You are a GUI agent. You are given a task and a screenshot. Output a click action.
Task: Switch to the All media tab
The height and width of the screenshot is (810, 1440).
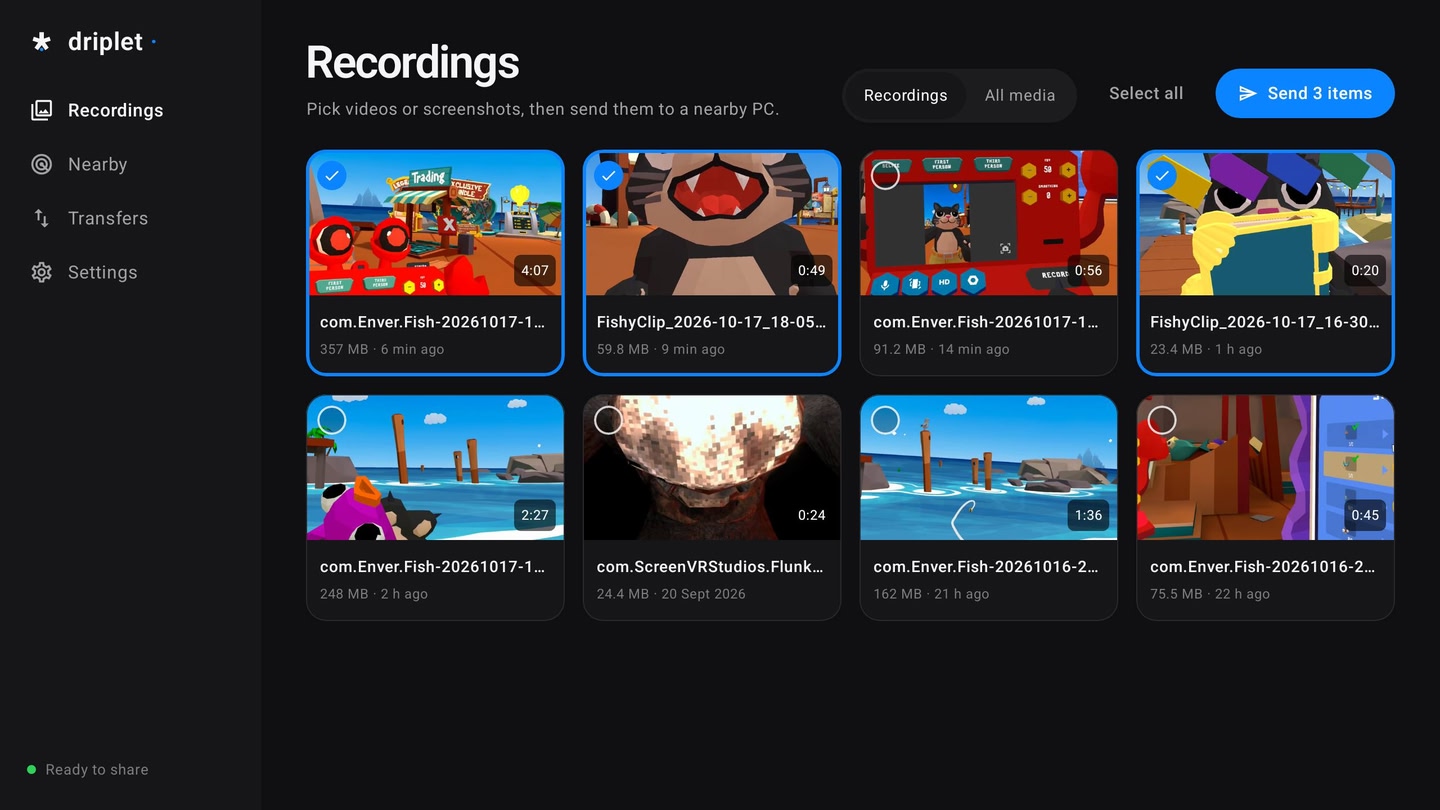pos(1019,95)
